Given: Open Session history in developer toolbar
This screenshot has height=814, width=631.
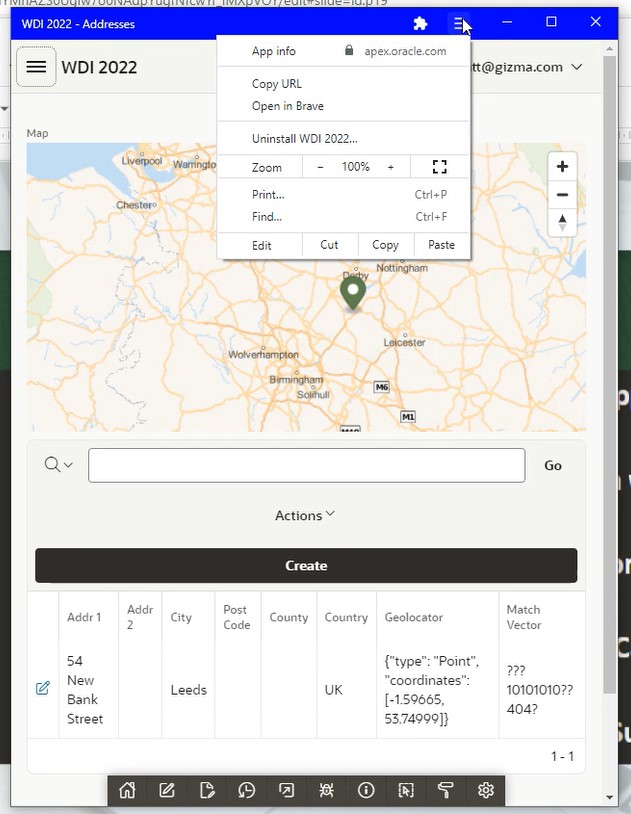Looking at the screenshot, I should pyautogui.click(x=246, y=790).
